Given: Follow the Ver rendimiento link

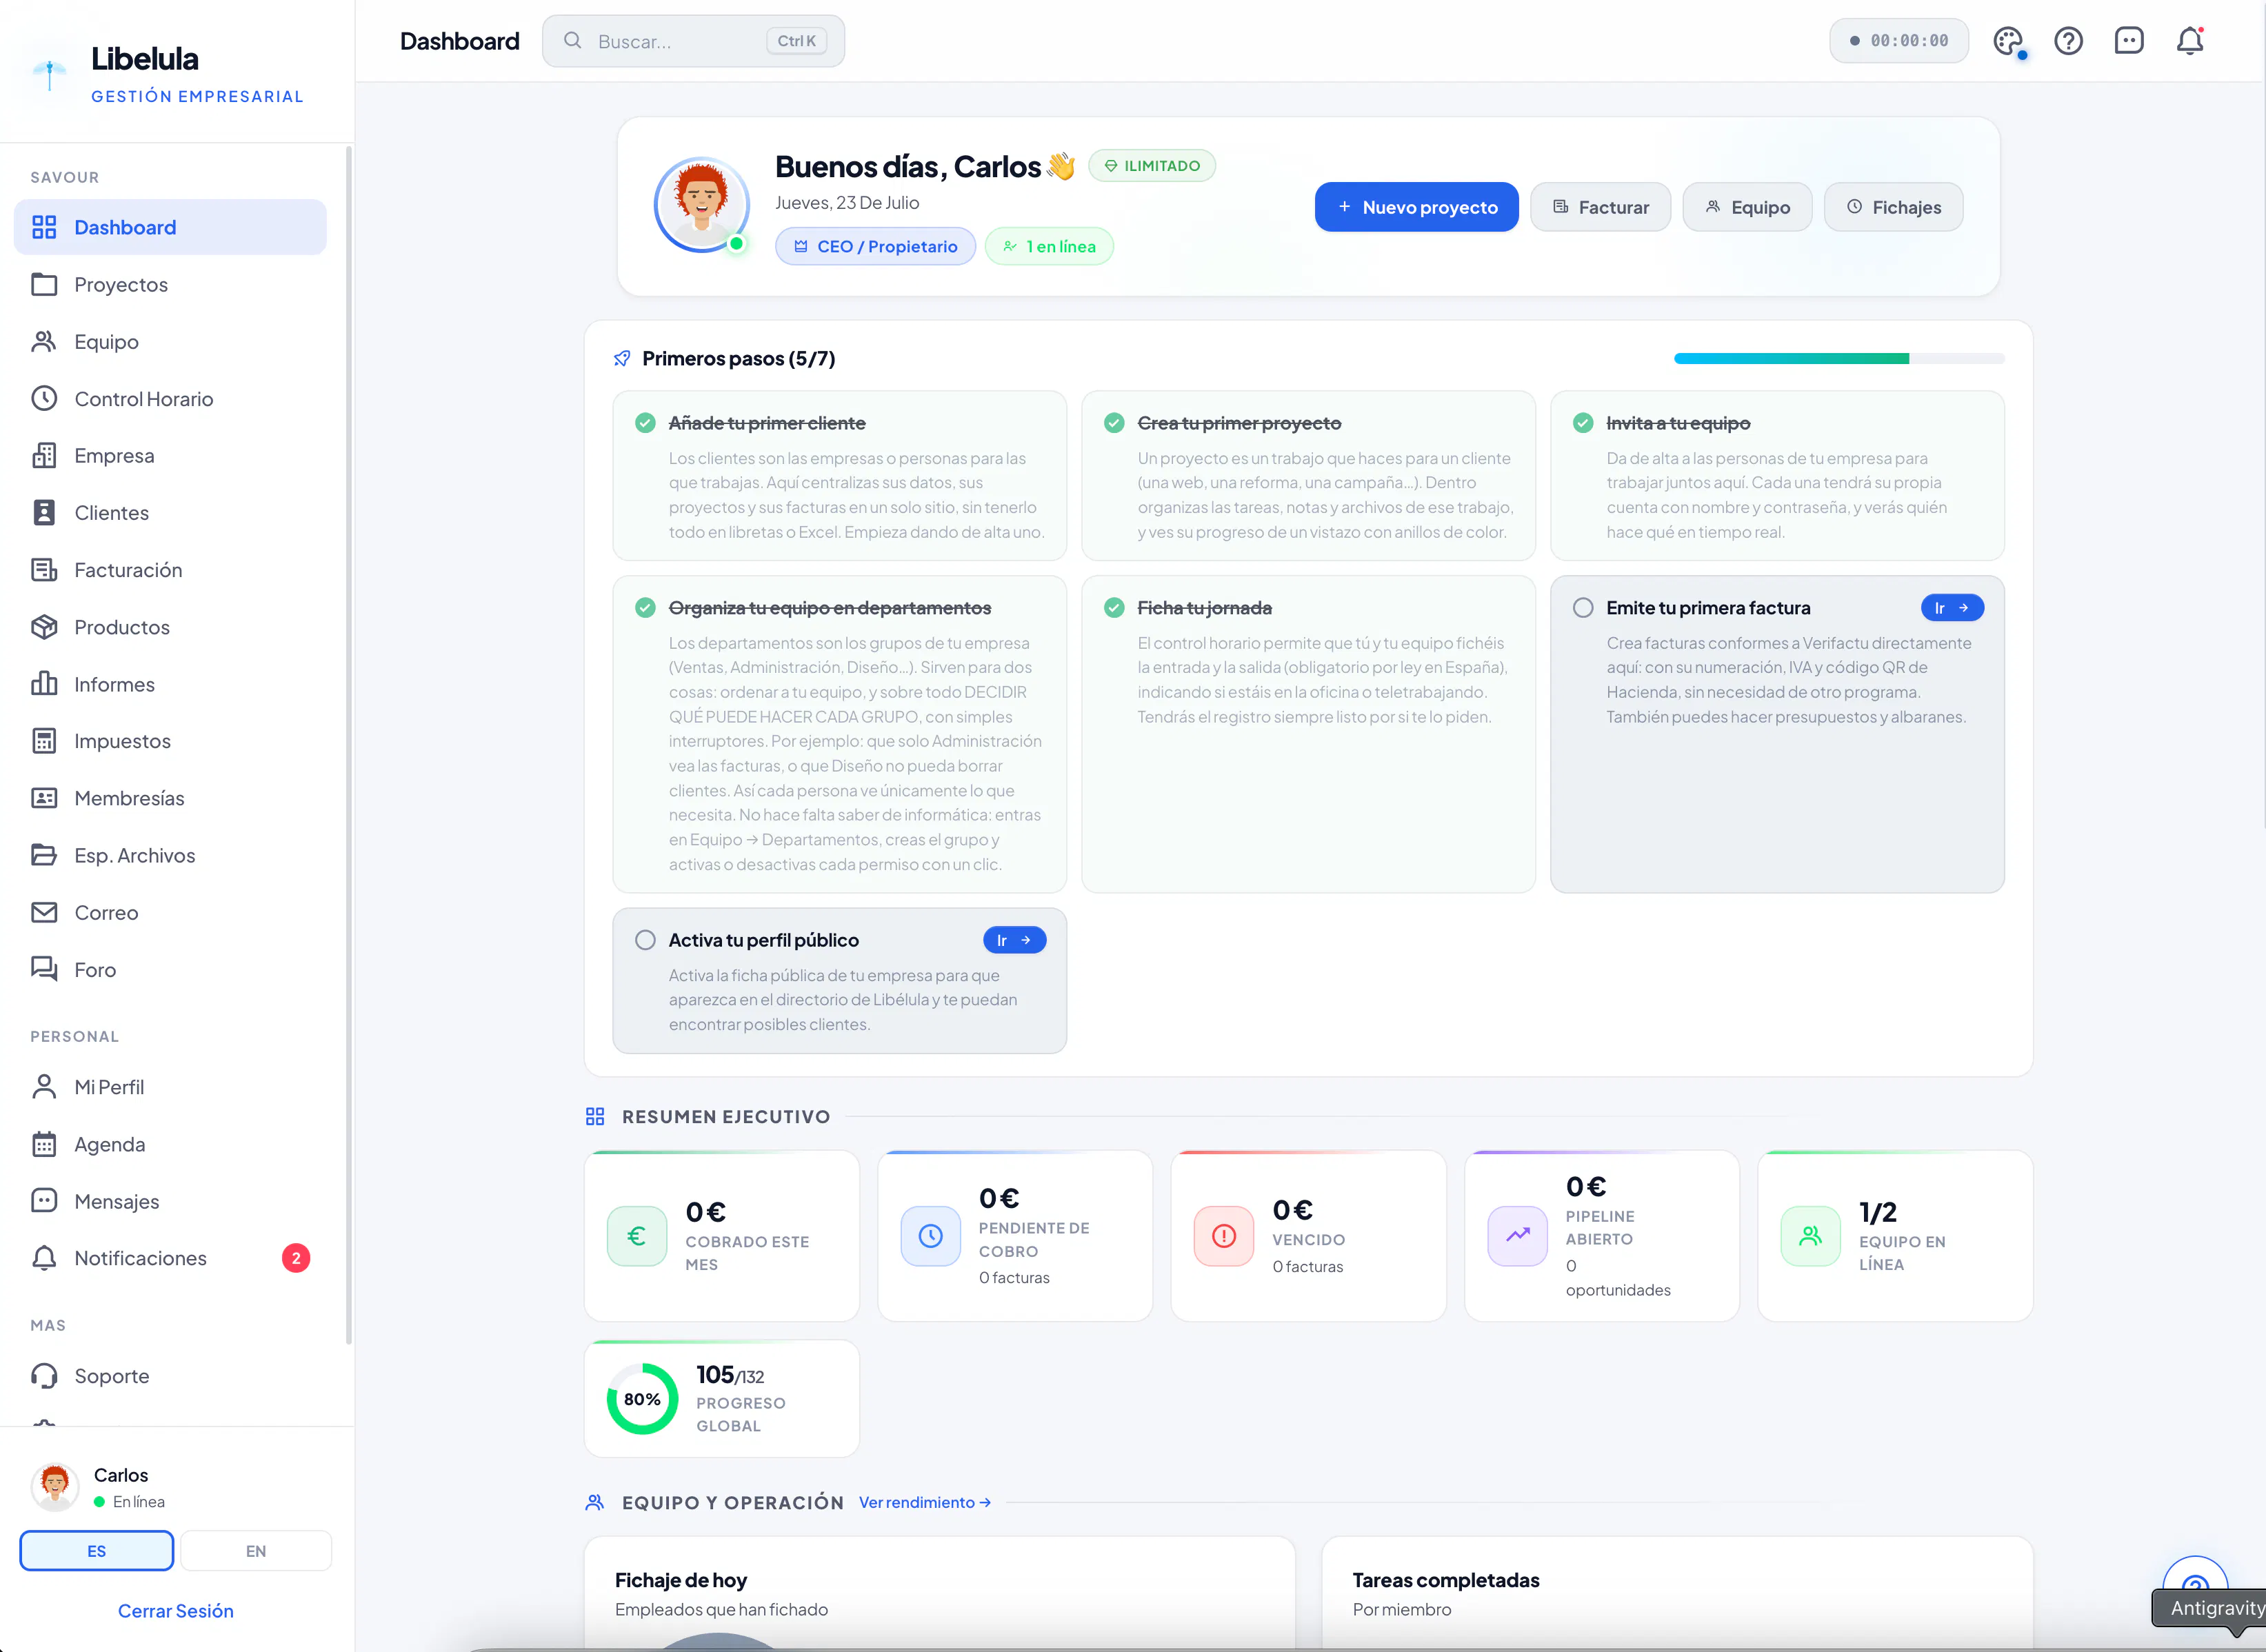Looking at the screenshot, I should click(925, 1502).
